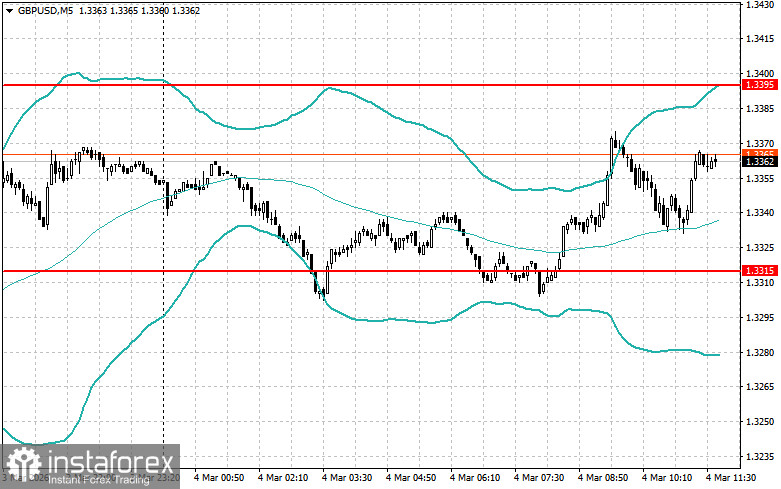Click the 4 Mar 10:10 time label
This screenshot has height=489, width=781.
click(667, 478)
